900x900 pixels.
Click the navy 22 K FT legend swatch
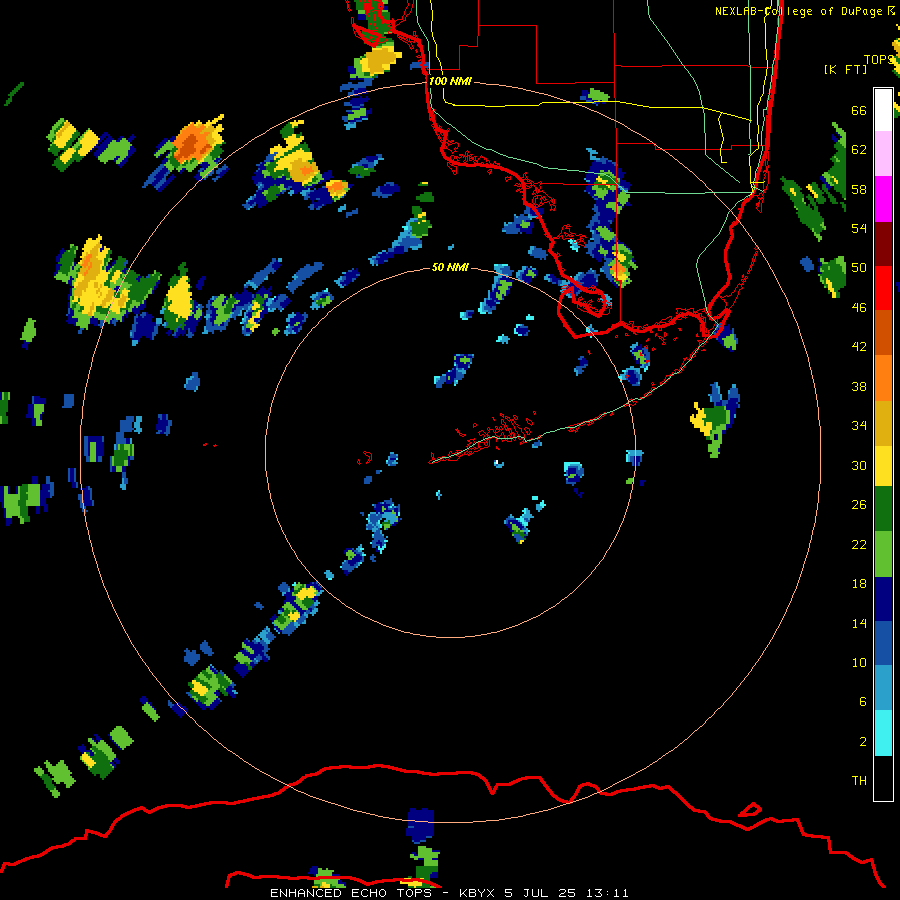pos(883,599)
